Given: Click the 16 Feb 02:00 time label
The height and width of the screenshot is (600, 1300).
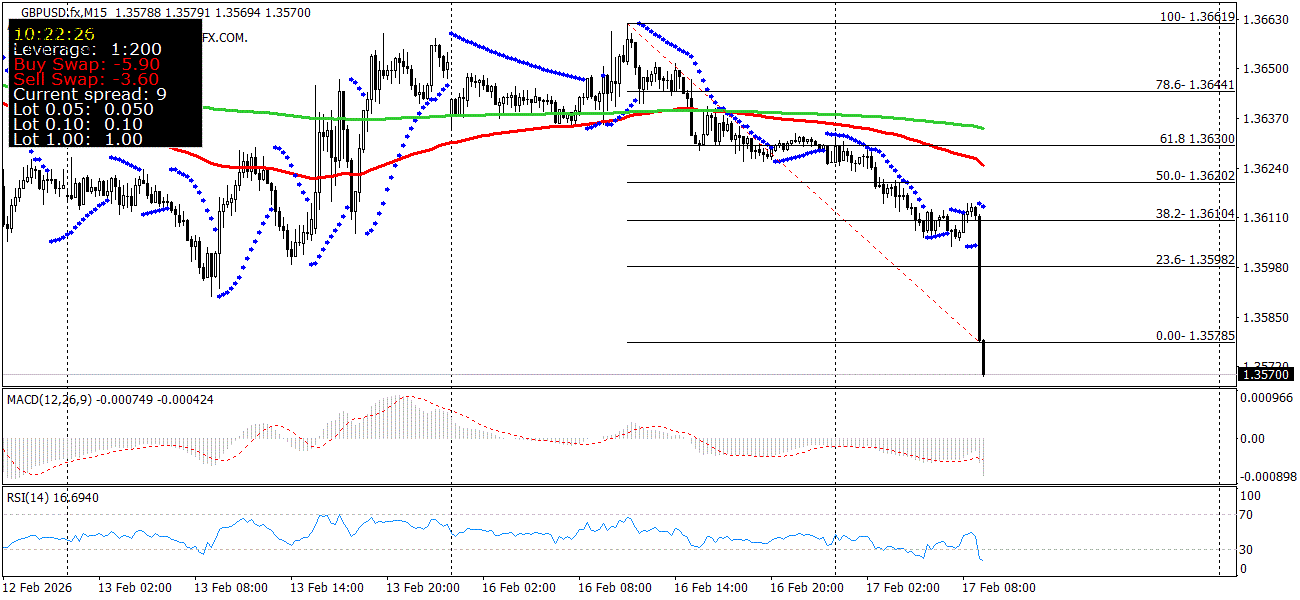Looking at the screenshot, I should pos(519,587).
